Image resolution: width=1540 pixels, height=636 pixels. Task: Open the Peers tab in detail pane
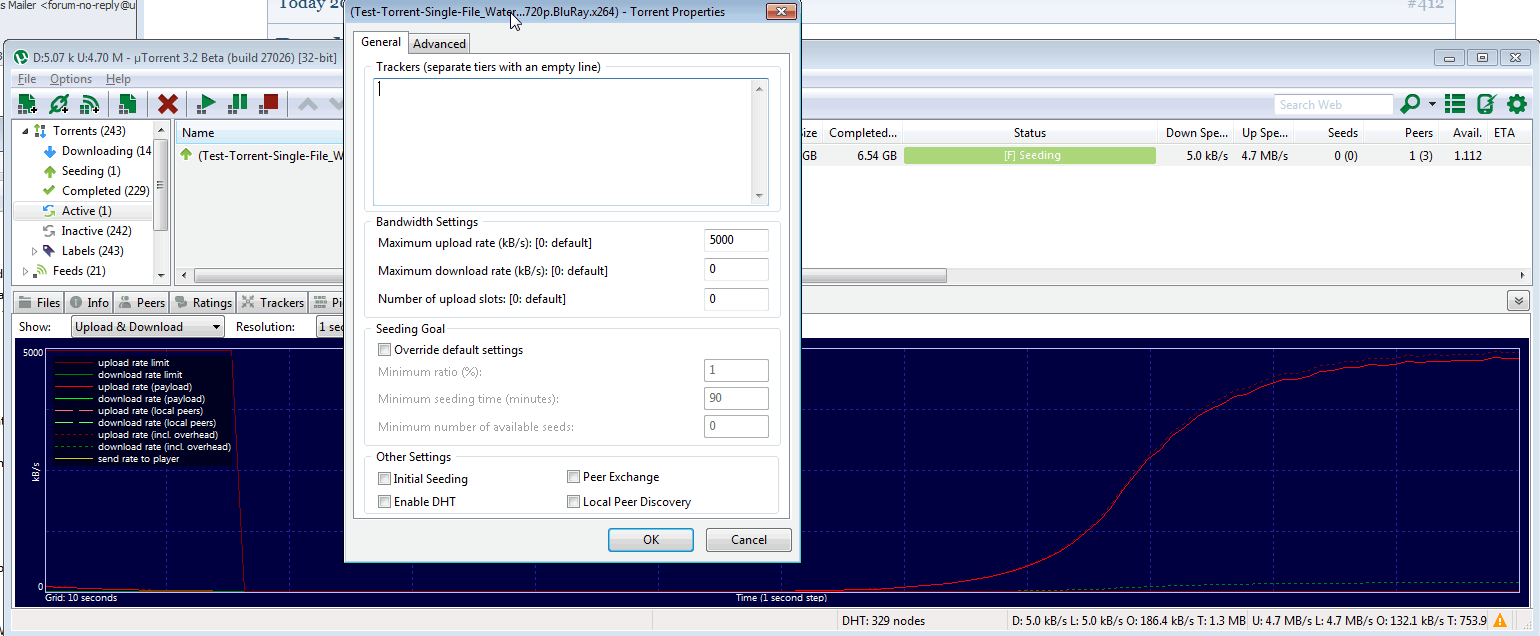[x=141, y=302]
